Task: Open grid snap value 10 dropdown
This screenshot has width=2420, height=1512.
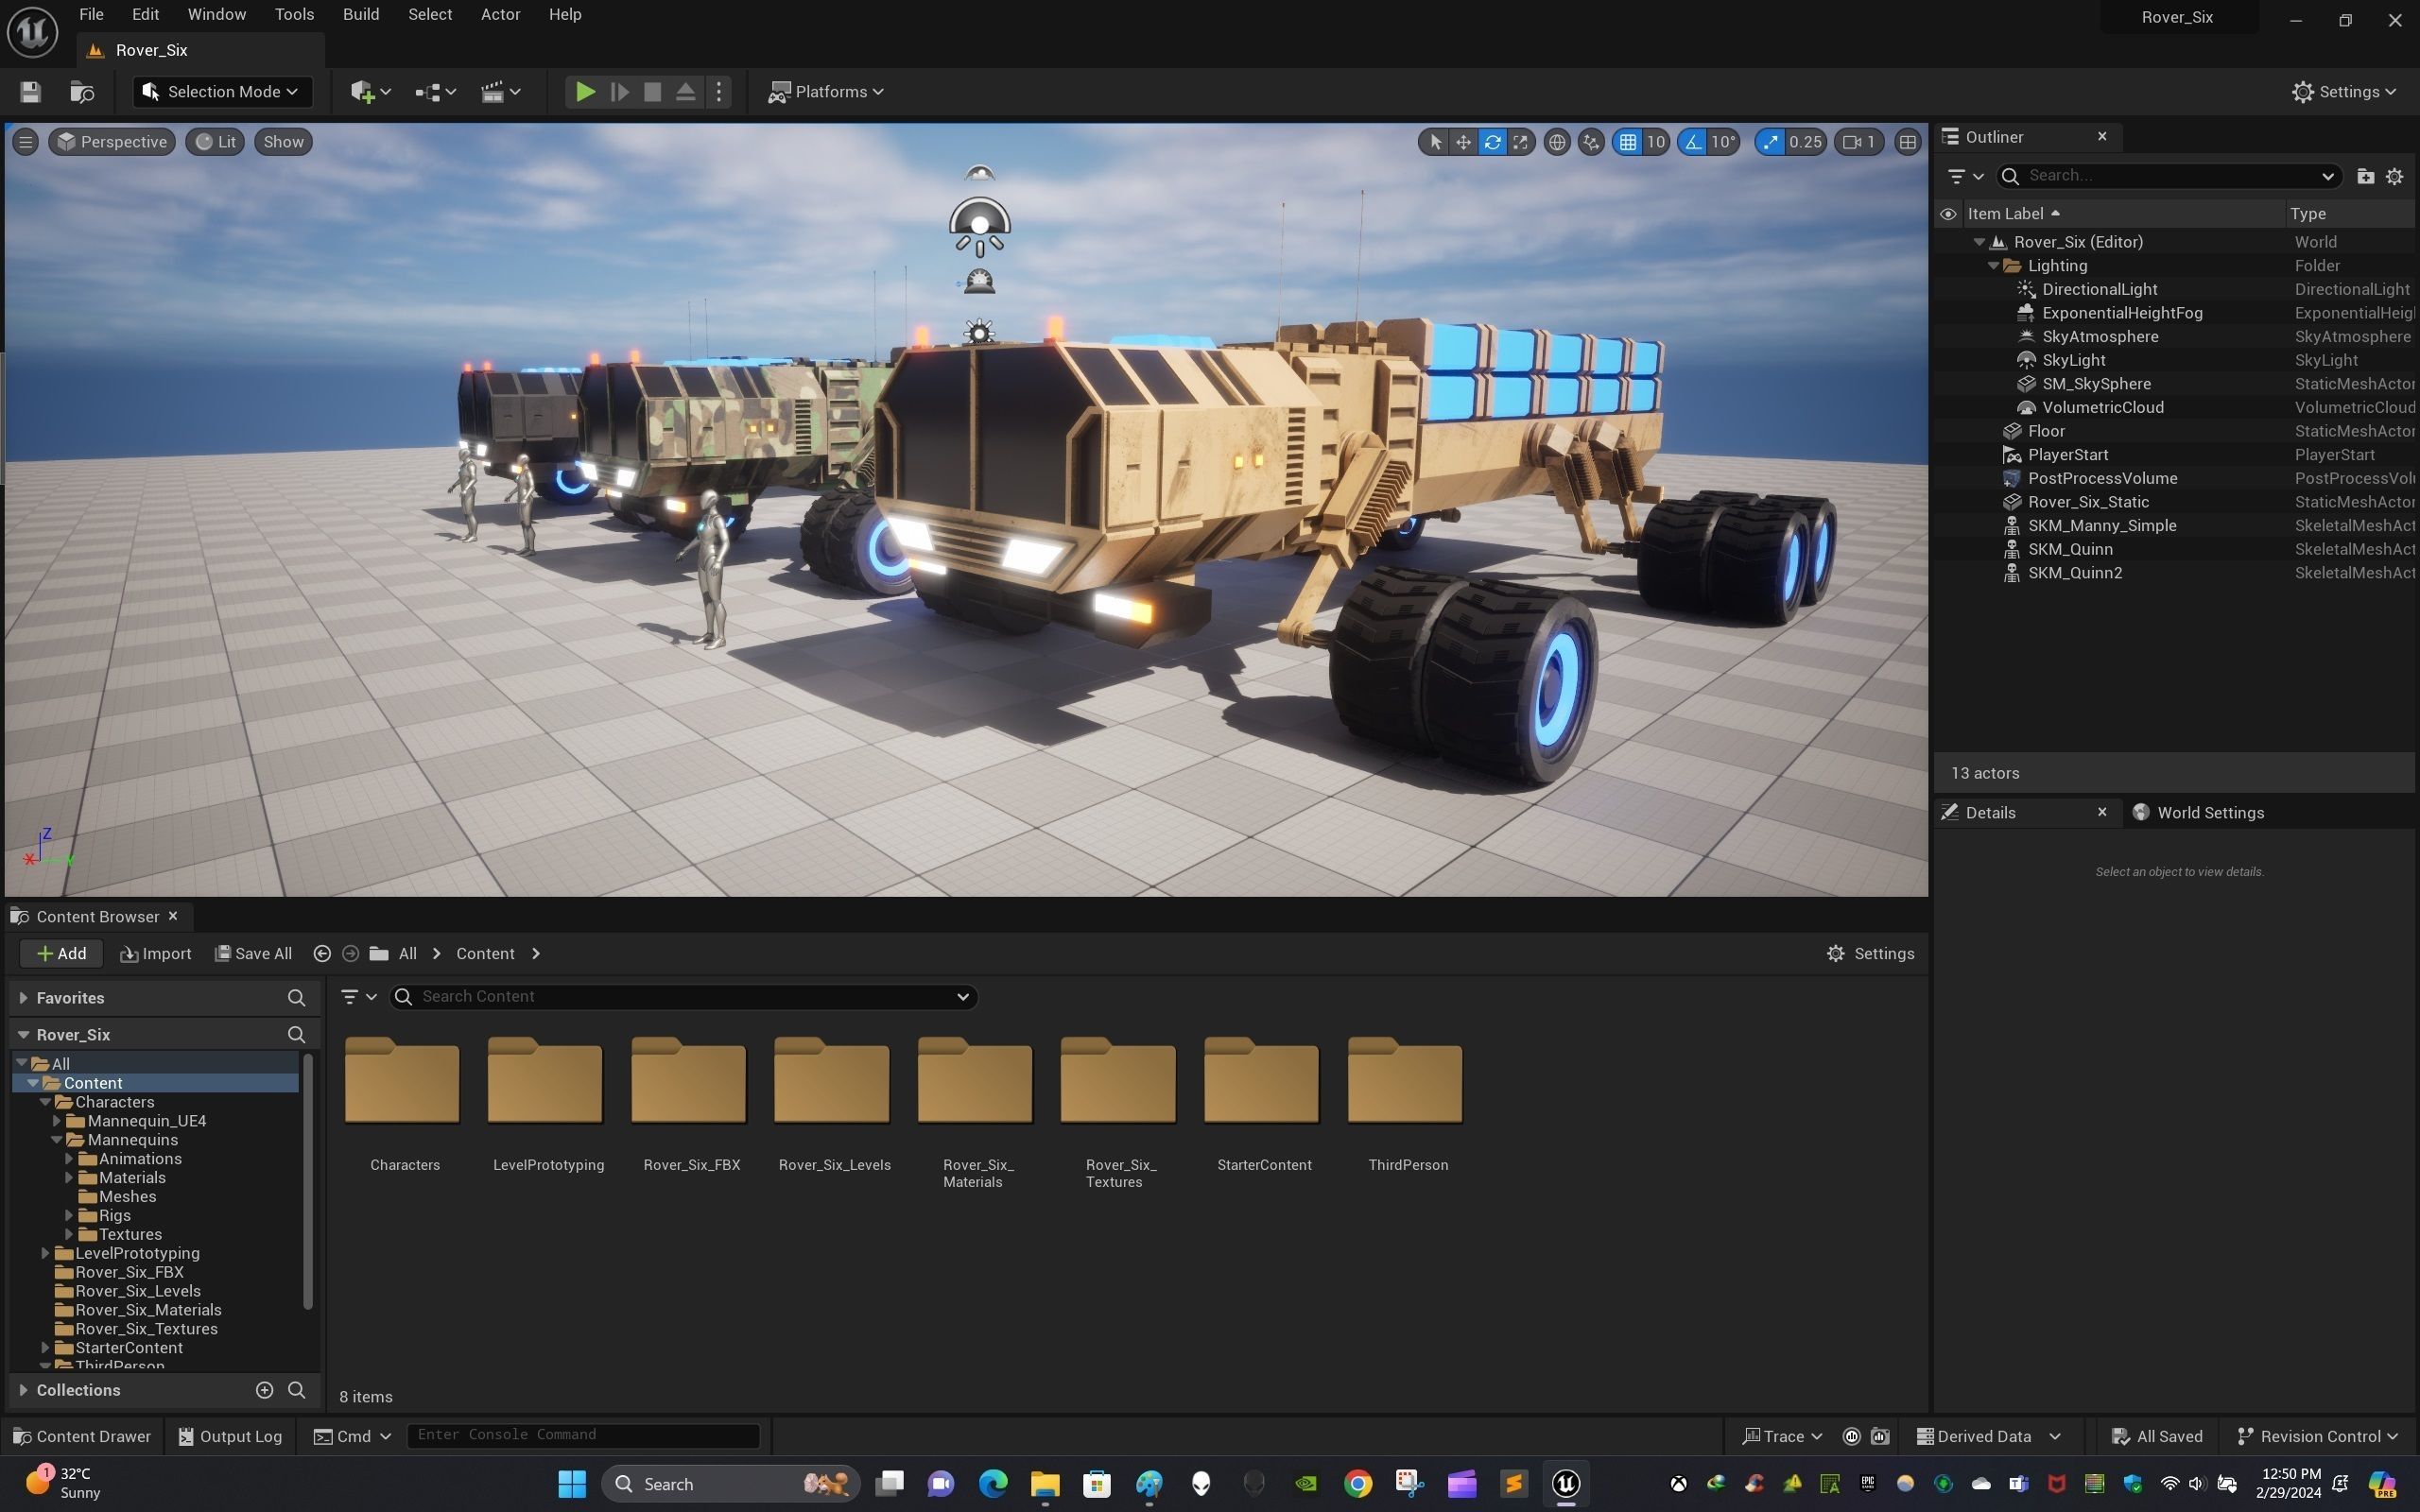Action: (x=1656, y=142)
